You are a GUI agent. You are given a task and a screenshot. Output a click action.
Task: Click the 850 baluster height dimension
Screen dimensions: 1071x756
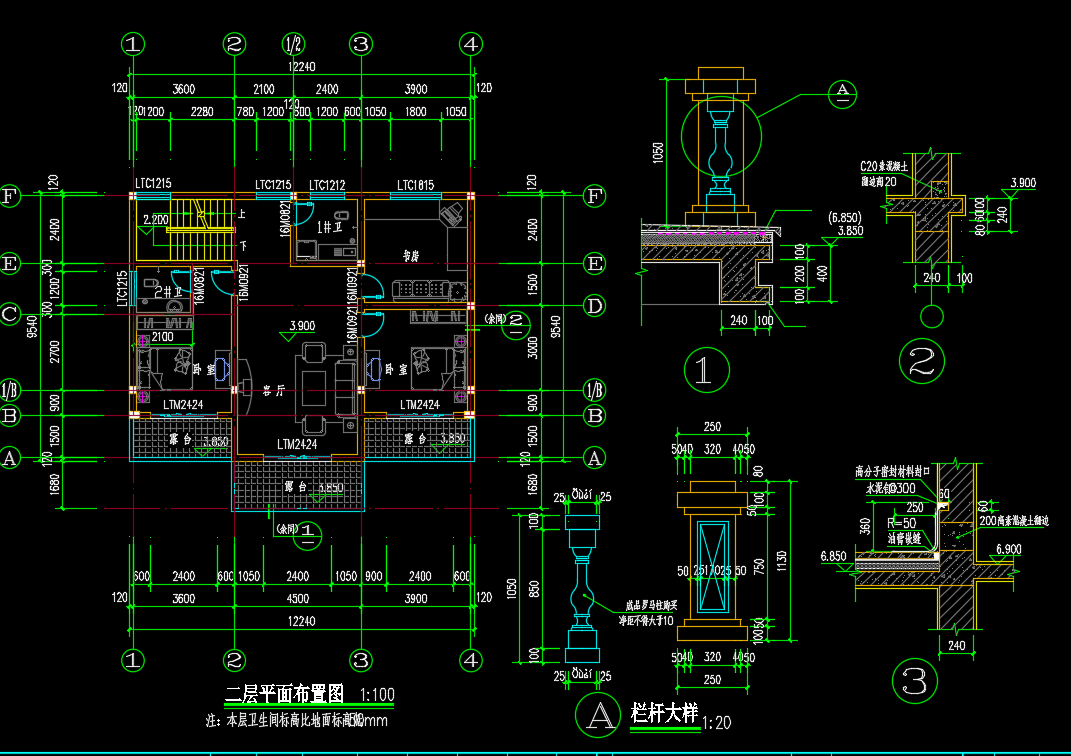pyautogui.click(x=534, y=589)
